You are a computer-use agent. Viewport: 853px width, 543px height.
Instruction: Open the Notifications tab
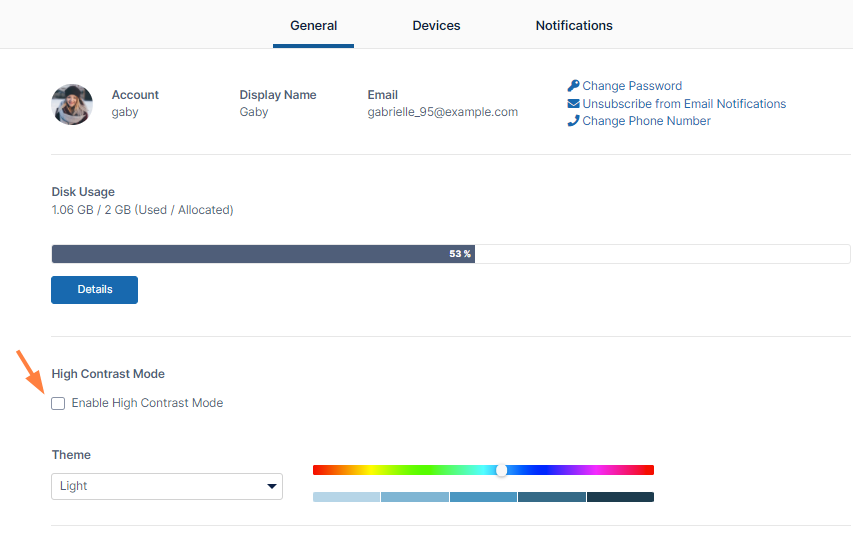(x=574, y=26)
